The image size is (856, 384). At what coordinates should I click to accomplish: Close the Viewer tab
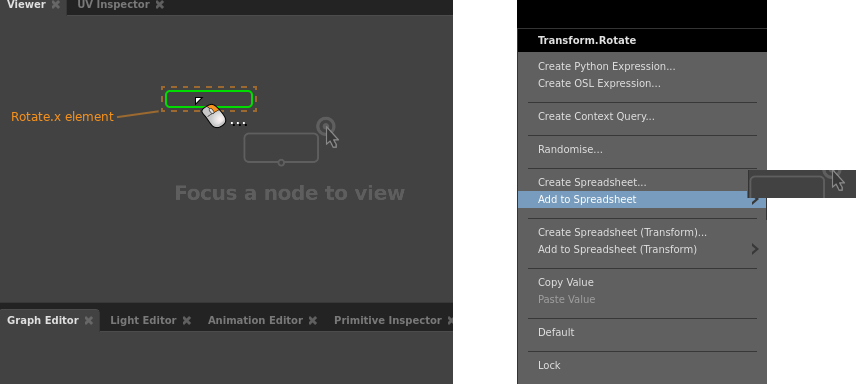coord(56,5)
